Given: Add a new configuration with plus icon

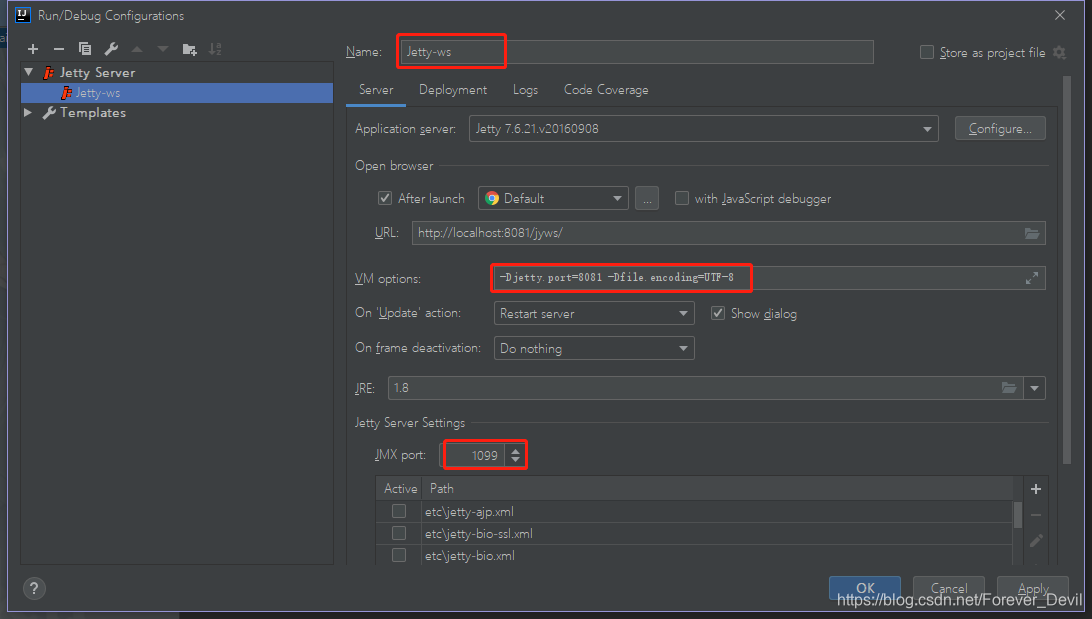Looking at the screenshot, I should pos(33,49).
